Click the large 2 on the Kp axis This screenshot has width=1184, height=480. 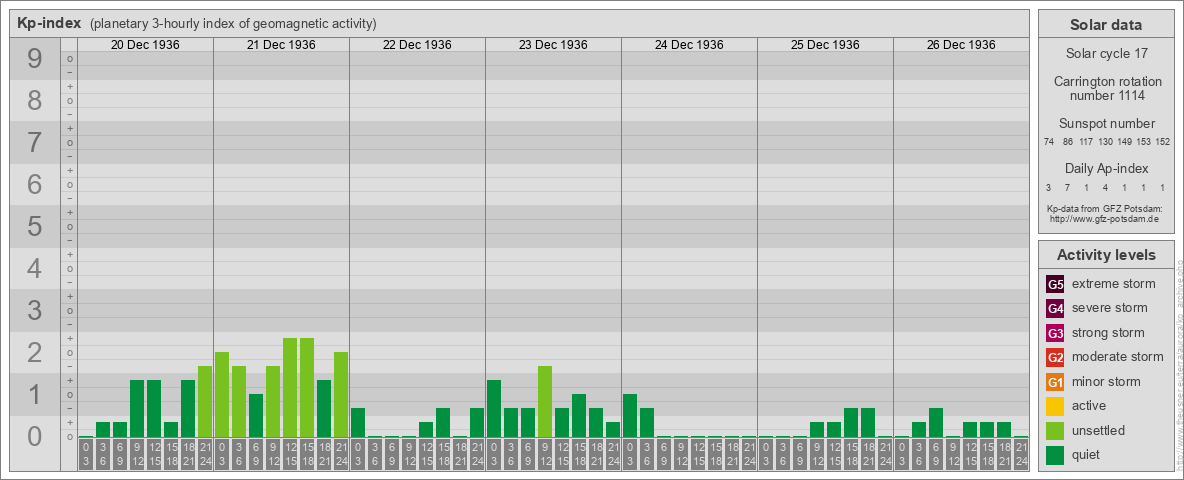[x=35, y=352]
